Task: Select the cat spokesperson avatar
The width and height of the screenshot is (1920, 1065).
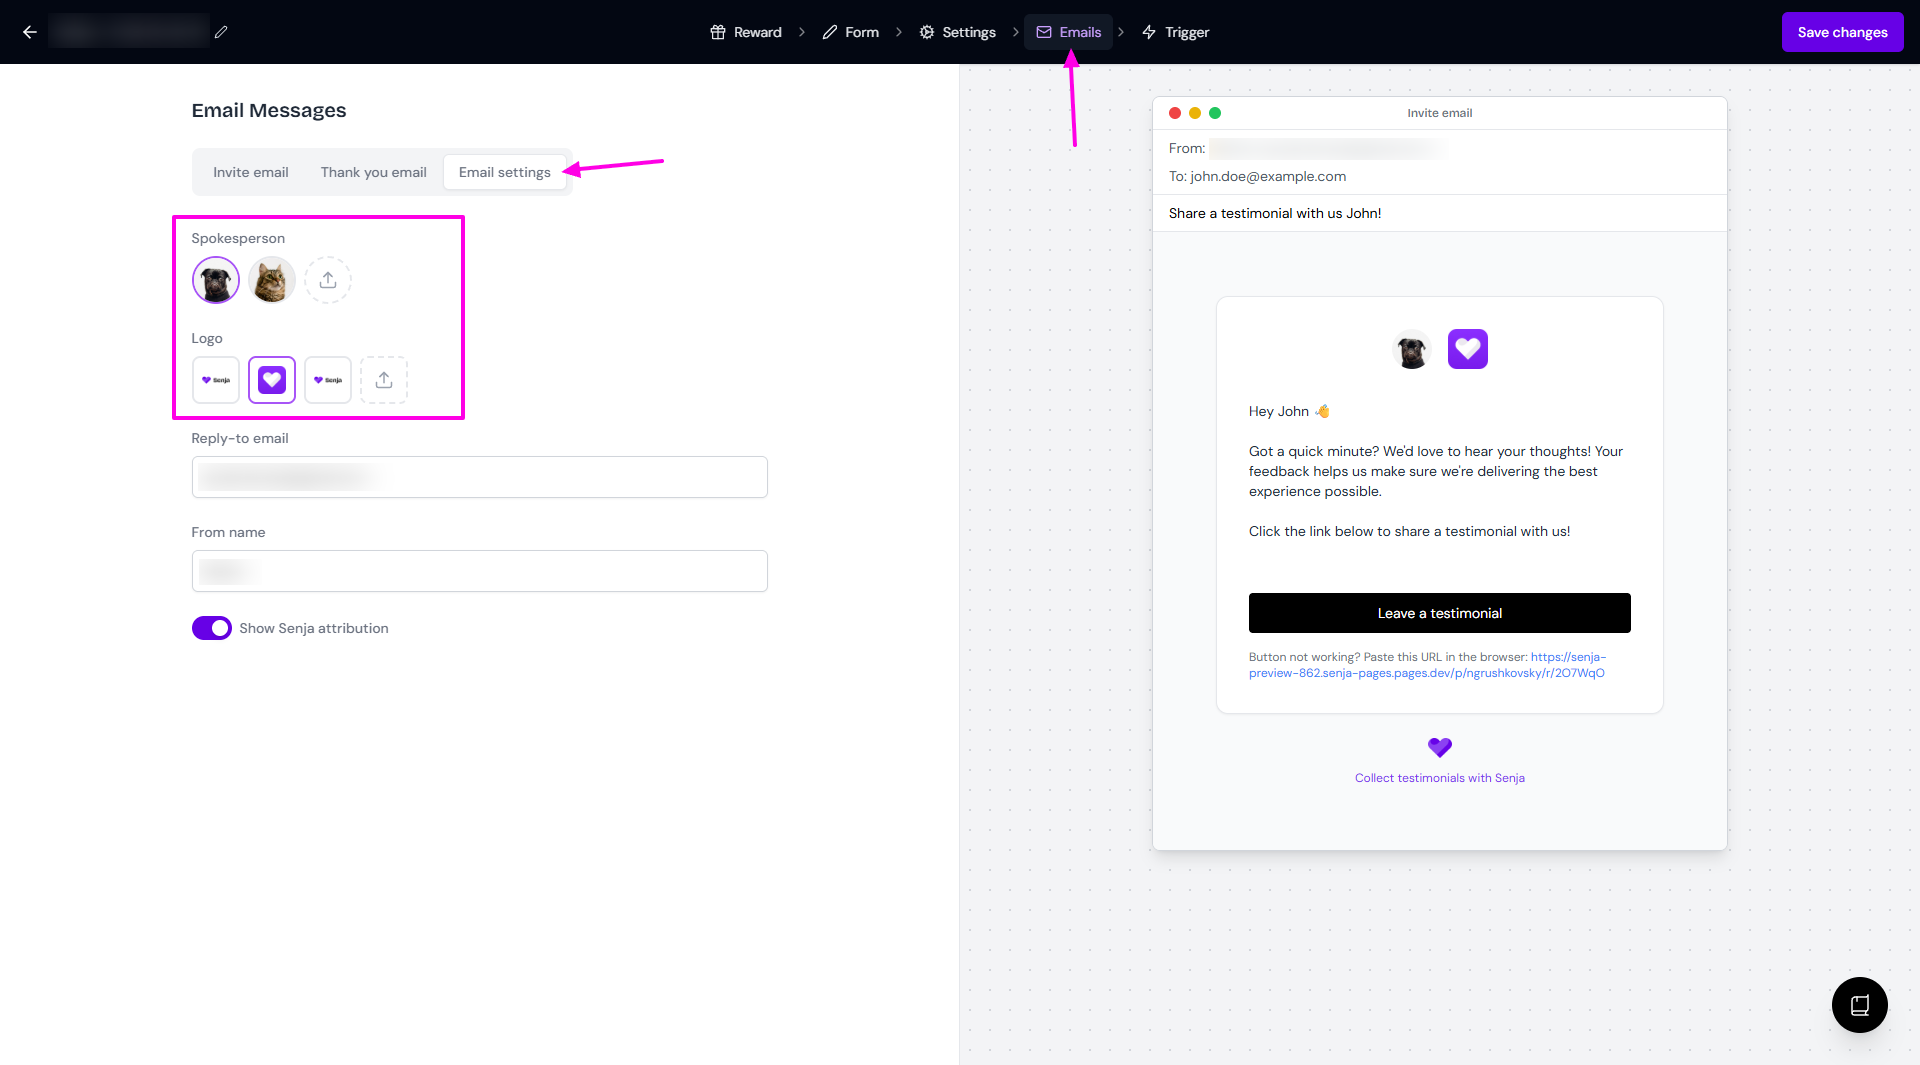Action: (272, 280)
